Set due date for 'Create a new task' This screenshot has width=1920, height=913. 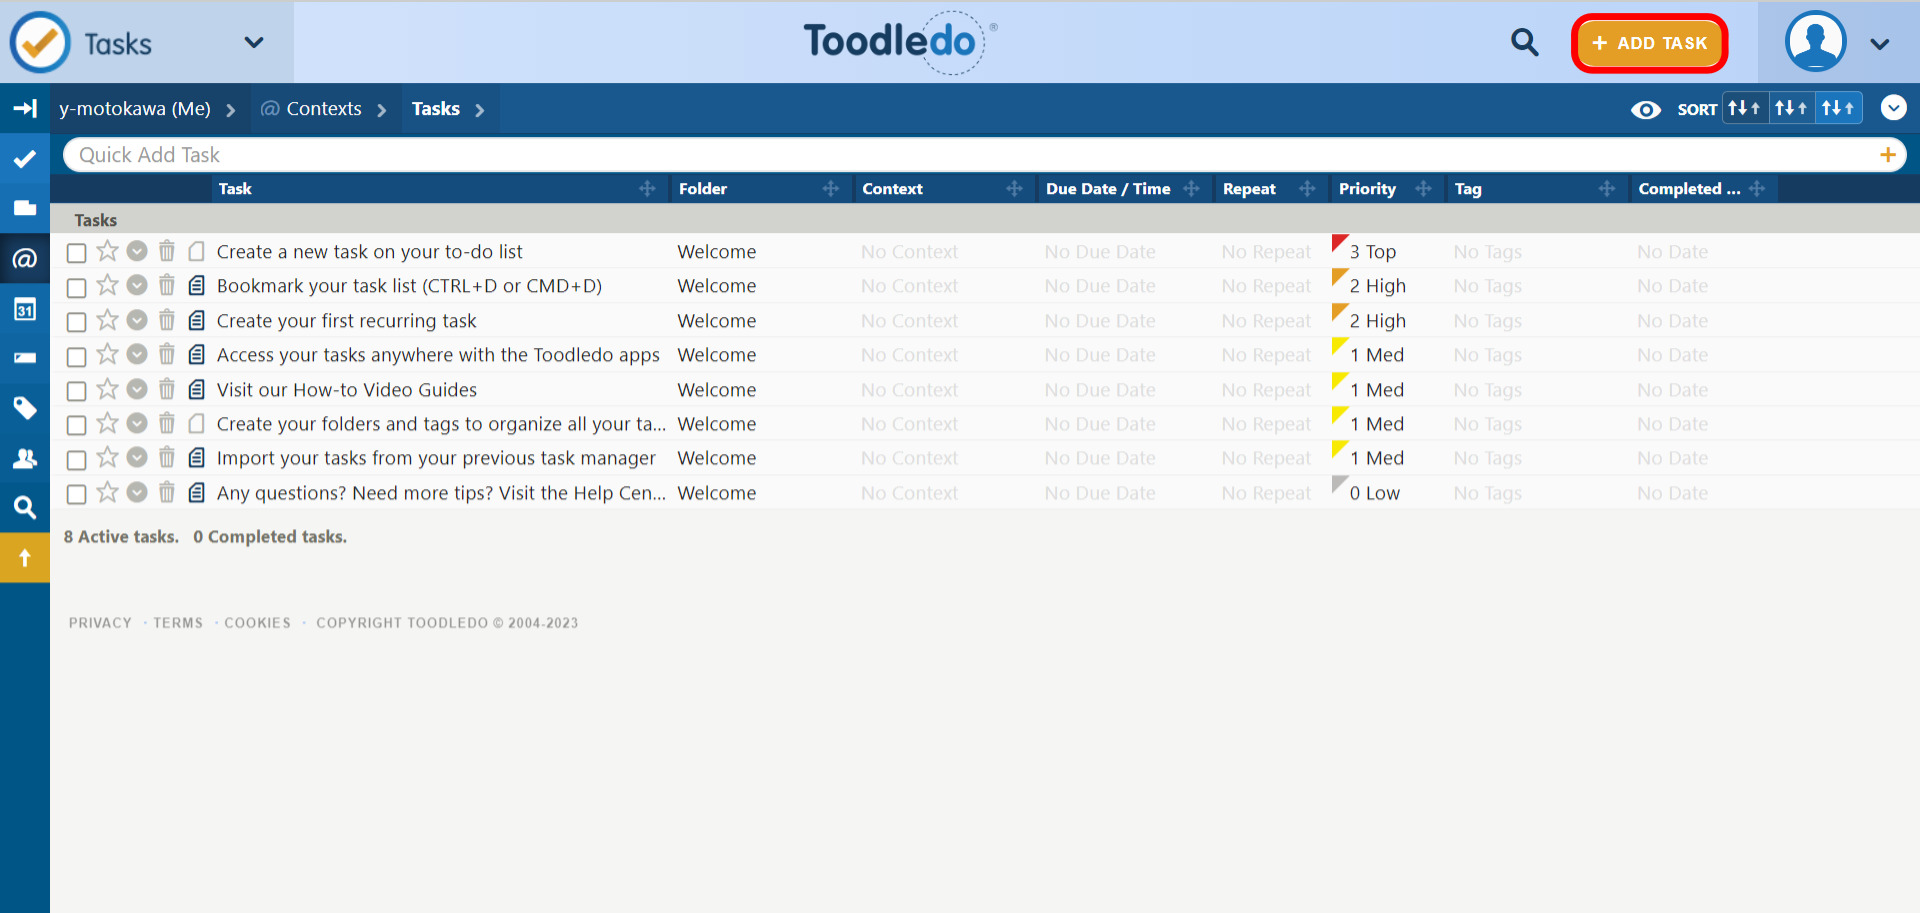click(x=1100, y=252)
